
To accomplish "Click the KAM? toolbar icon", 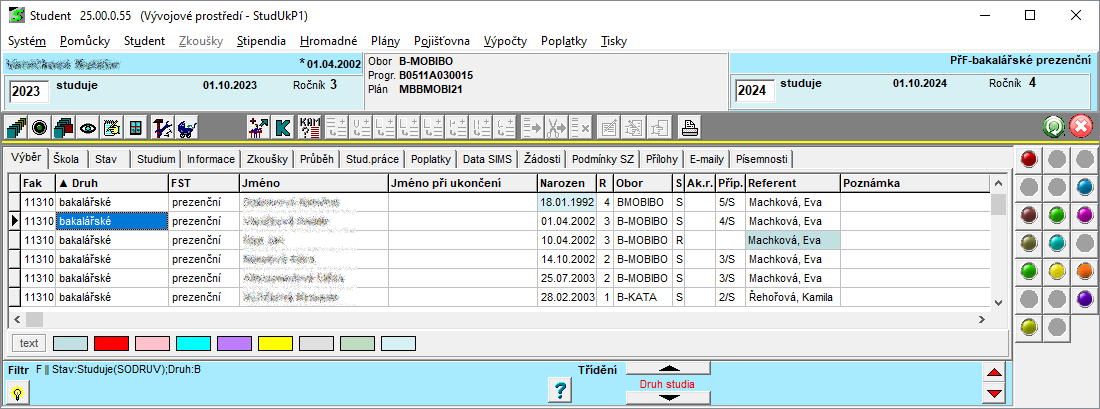I will [310, 127].
